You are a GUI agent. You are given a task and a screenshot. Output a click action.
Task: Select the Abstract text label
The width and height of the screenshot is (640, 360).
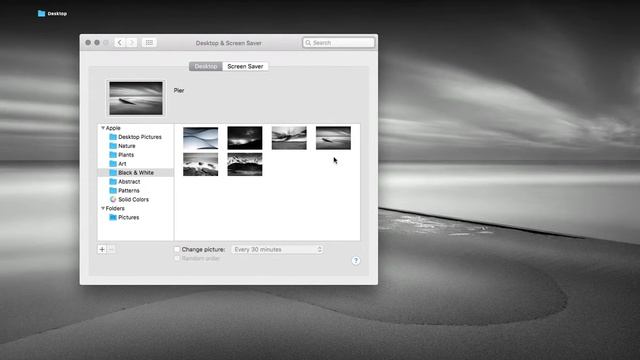[x=129, y=182]
